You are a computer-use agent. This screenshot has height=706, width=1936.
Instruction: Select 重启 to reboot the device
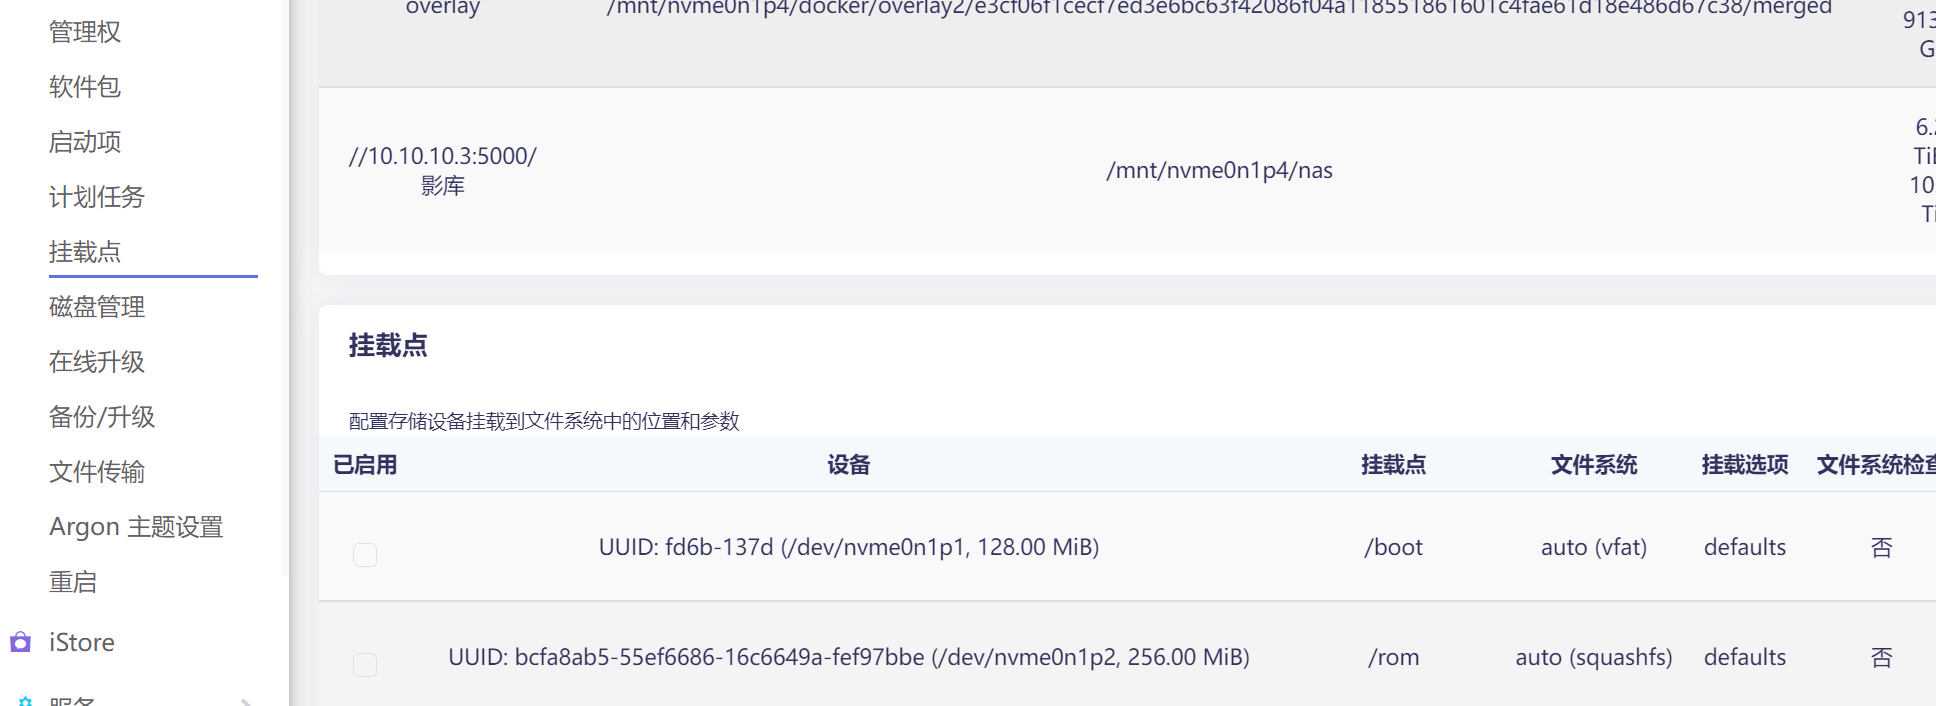pyautogui.click(x=73, y=582)
